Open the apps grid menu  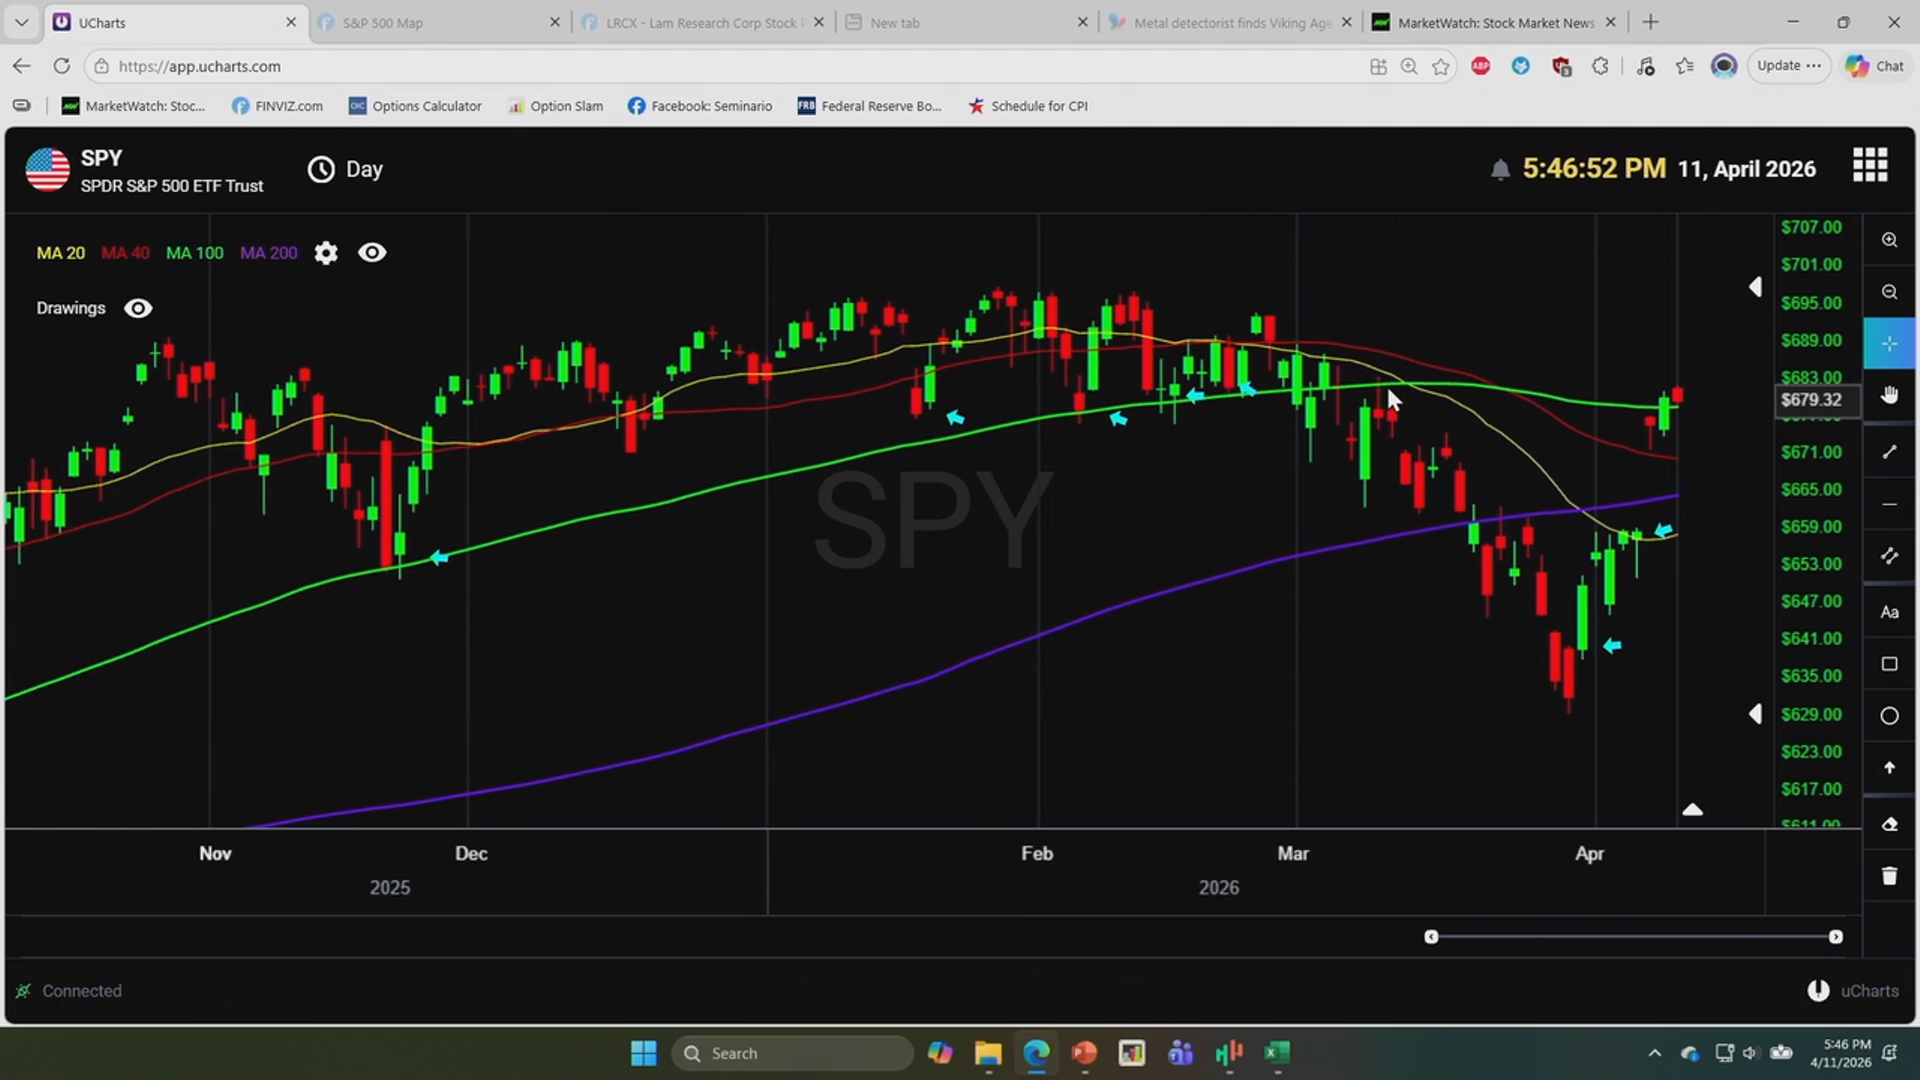tap(1870, 165)
